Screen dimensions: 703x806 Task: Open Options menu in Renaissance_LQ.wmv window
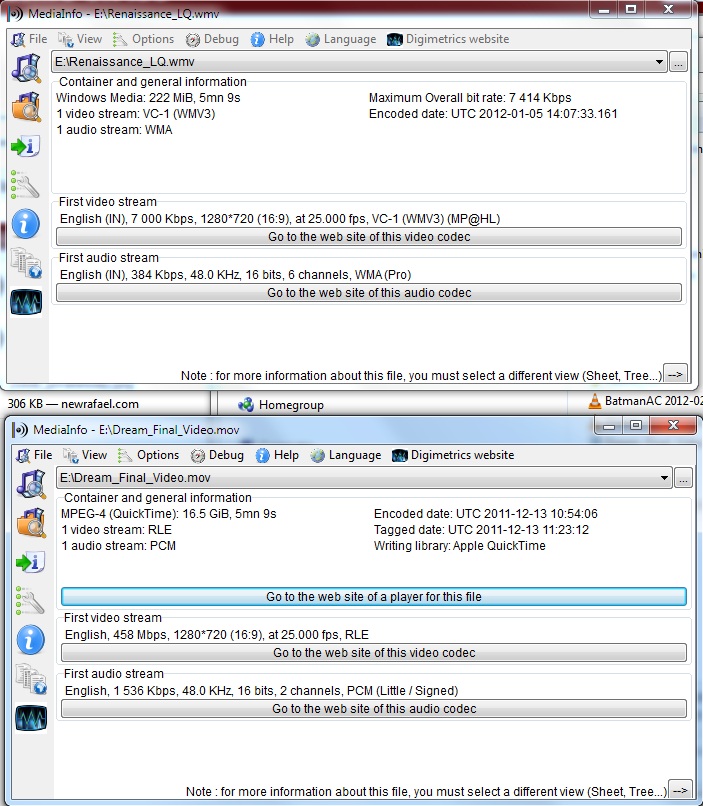(144, 39)
